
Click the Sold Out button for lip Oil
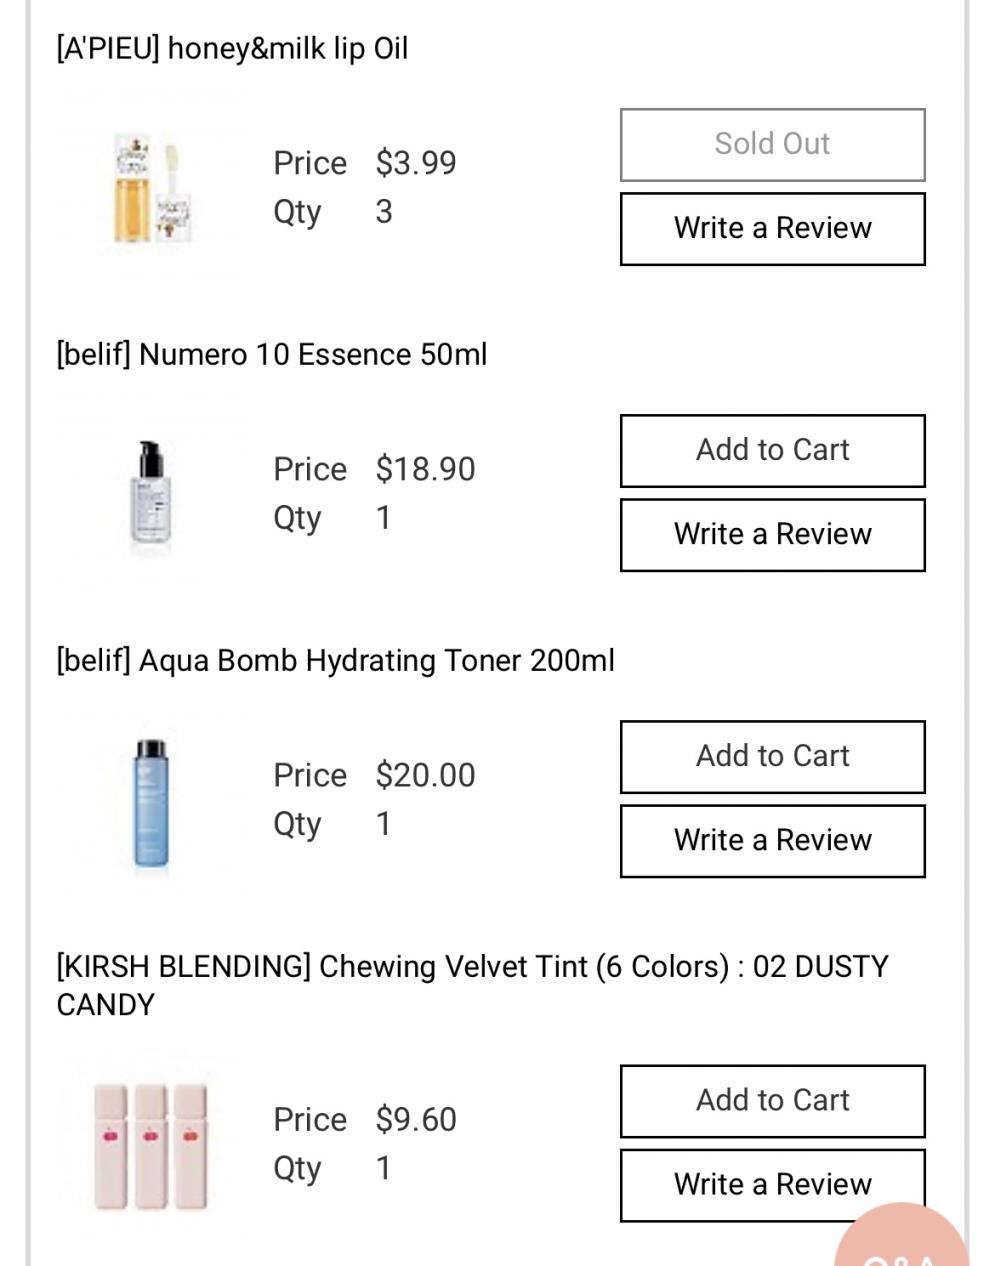coord(772,145)
